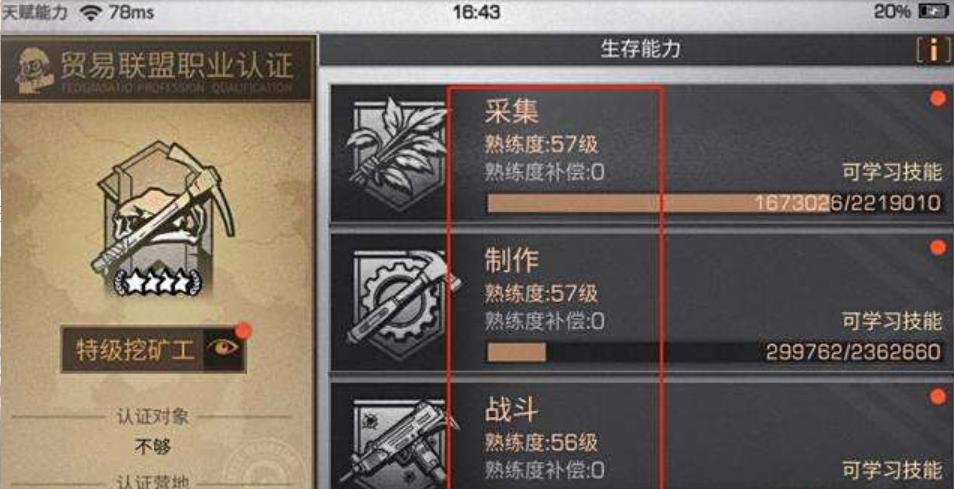Tap the battery indicator in status bar

pos(933,12)
